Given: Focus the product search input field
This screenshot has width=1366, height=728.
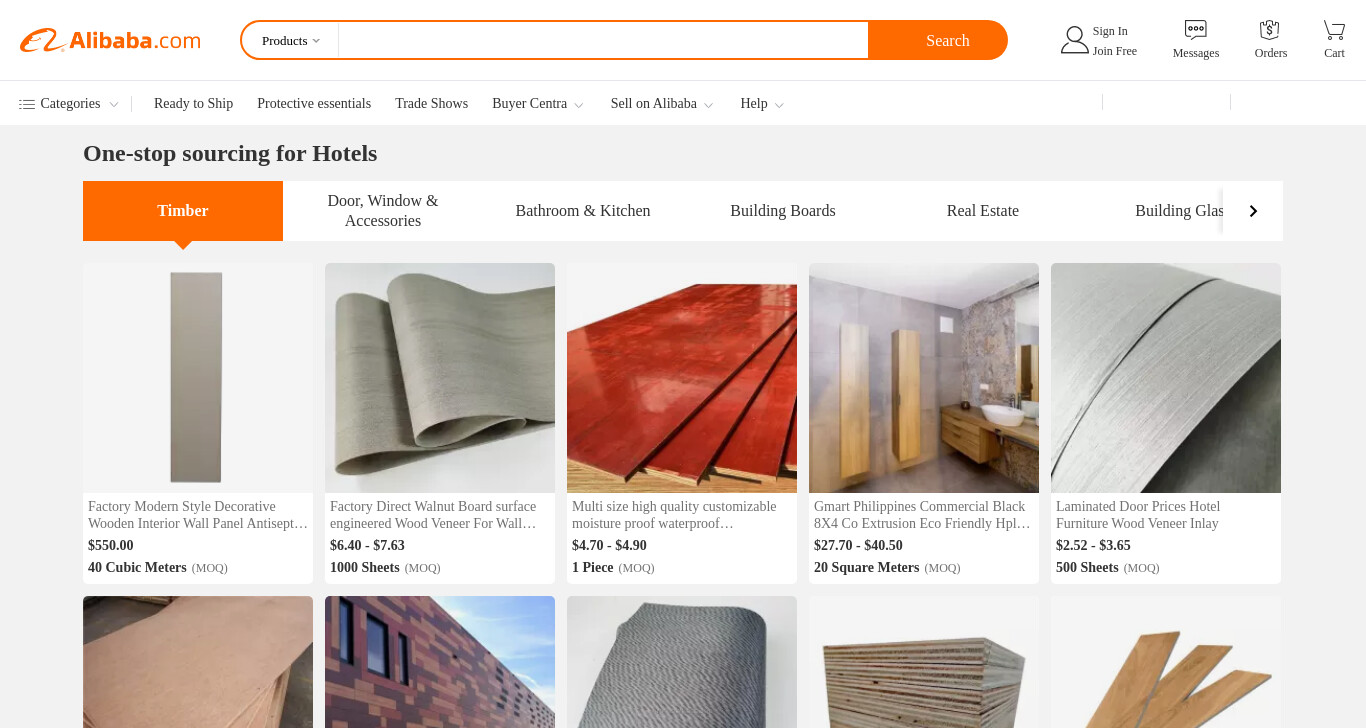Looking at the screenshot, I should click(x=603, y=41).
